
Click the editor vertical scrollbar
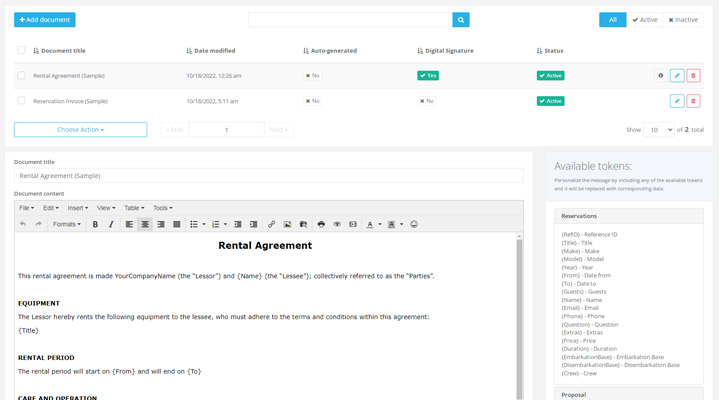tap(519, 317)
